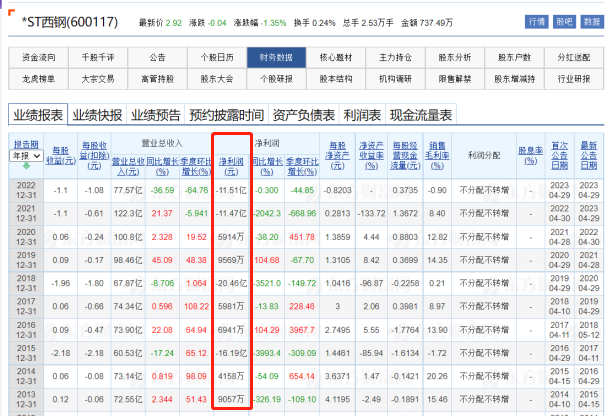
Task: Sort by 净资产收益率(%) column header
Action: 371,156
